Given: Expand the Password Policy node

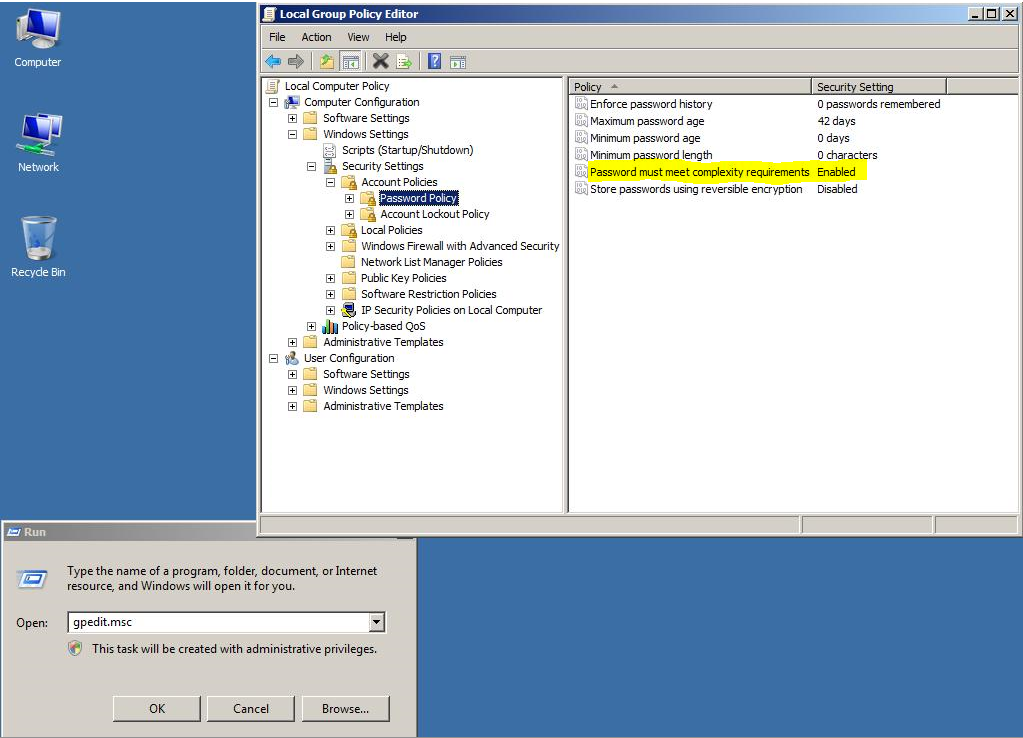Looking at the screenshot, I should coord(350,198).
